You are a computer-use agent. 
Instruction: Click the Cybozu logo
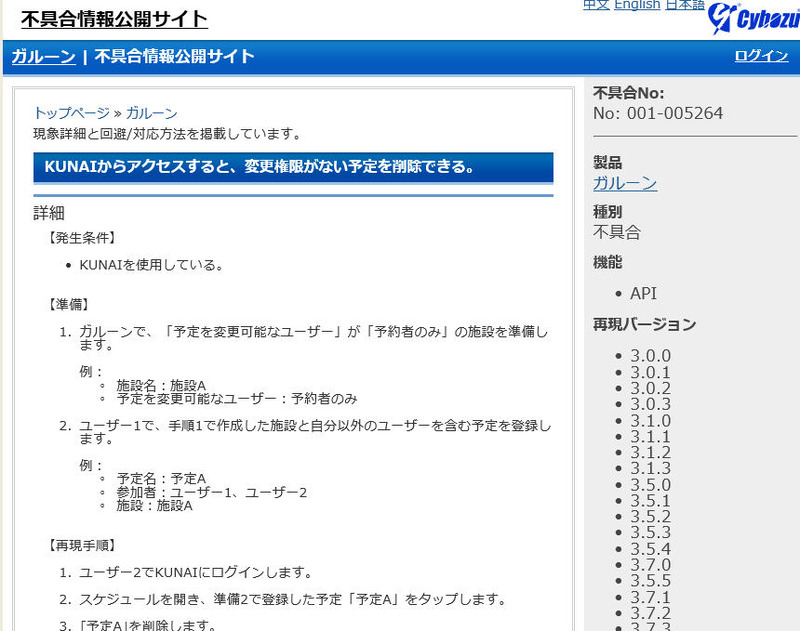click(752, 18)
